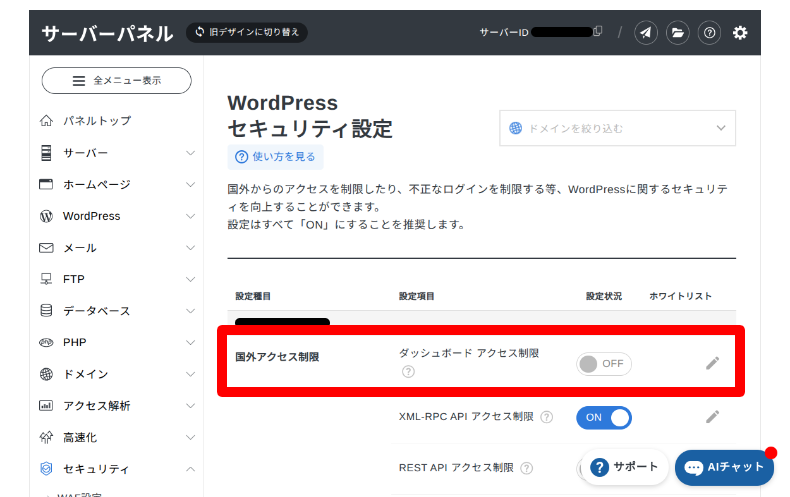Click the WordPress セキュリティ設定 page heading

pos(310,116)
